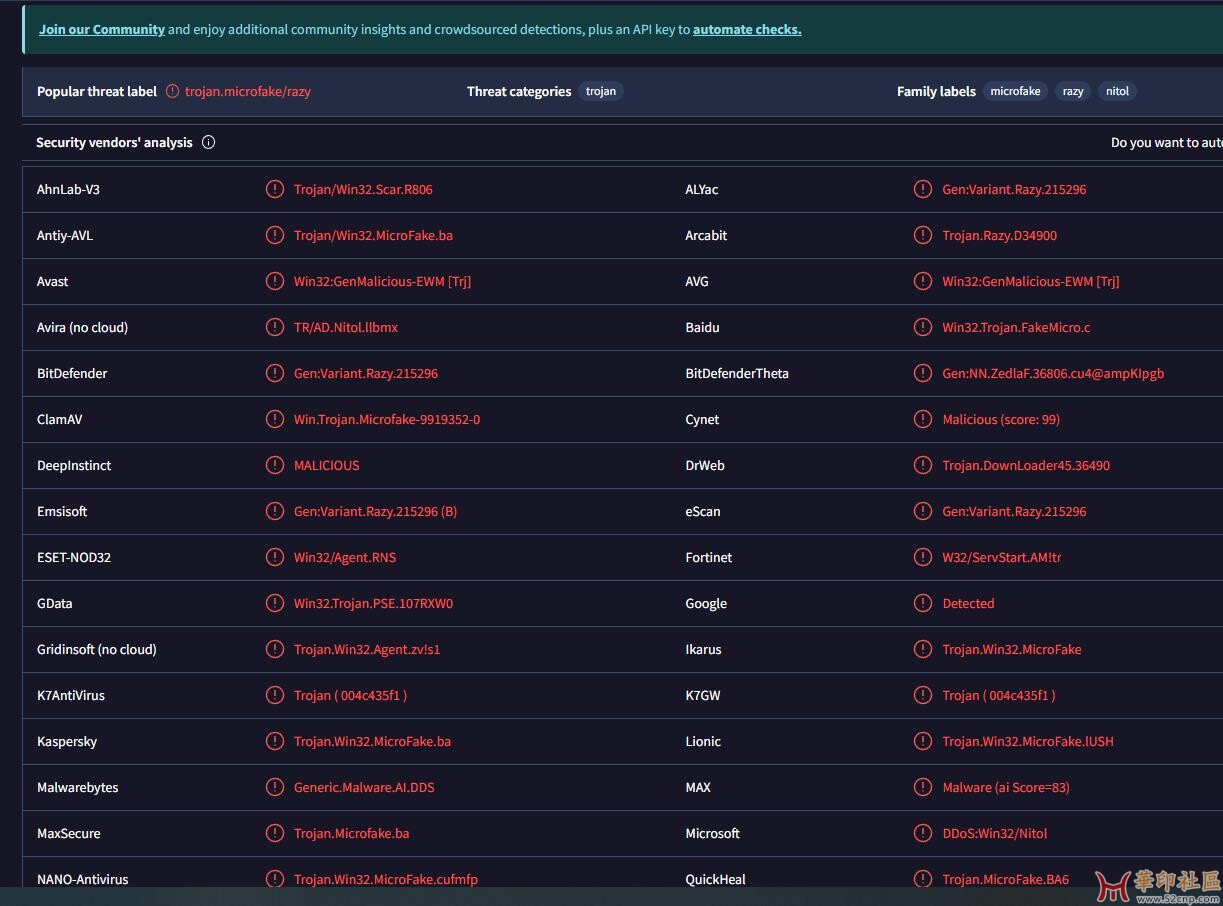Select the Arcabit vendor name
The width and height of the screenshot is (1223, 906).
[706, 235]
